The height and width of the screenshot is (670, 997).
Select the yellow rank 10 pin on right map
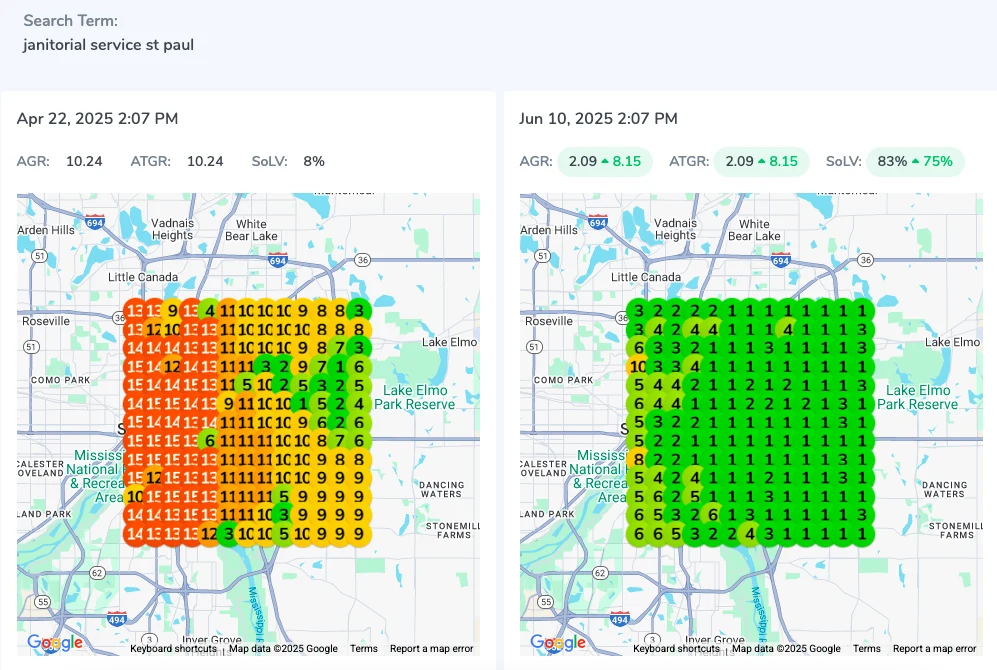(638, 367)
